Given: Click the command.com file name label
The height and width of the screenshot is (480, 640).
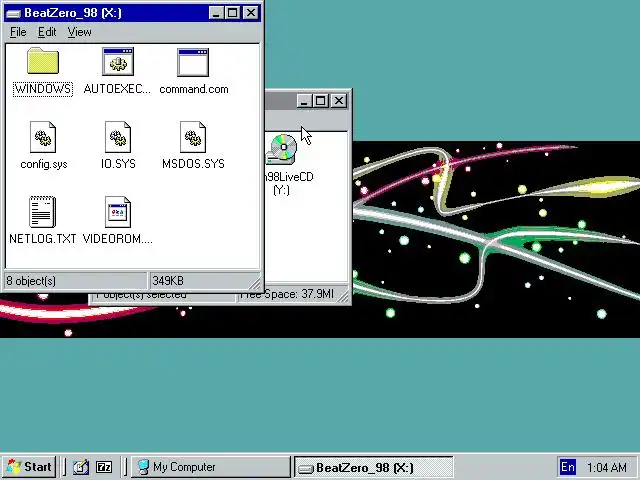Looking at the screenshot, I should tap(194, 89).
